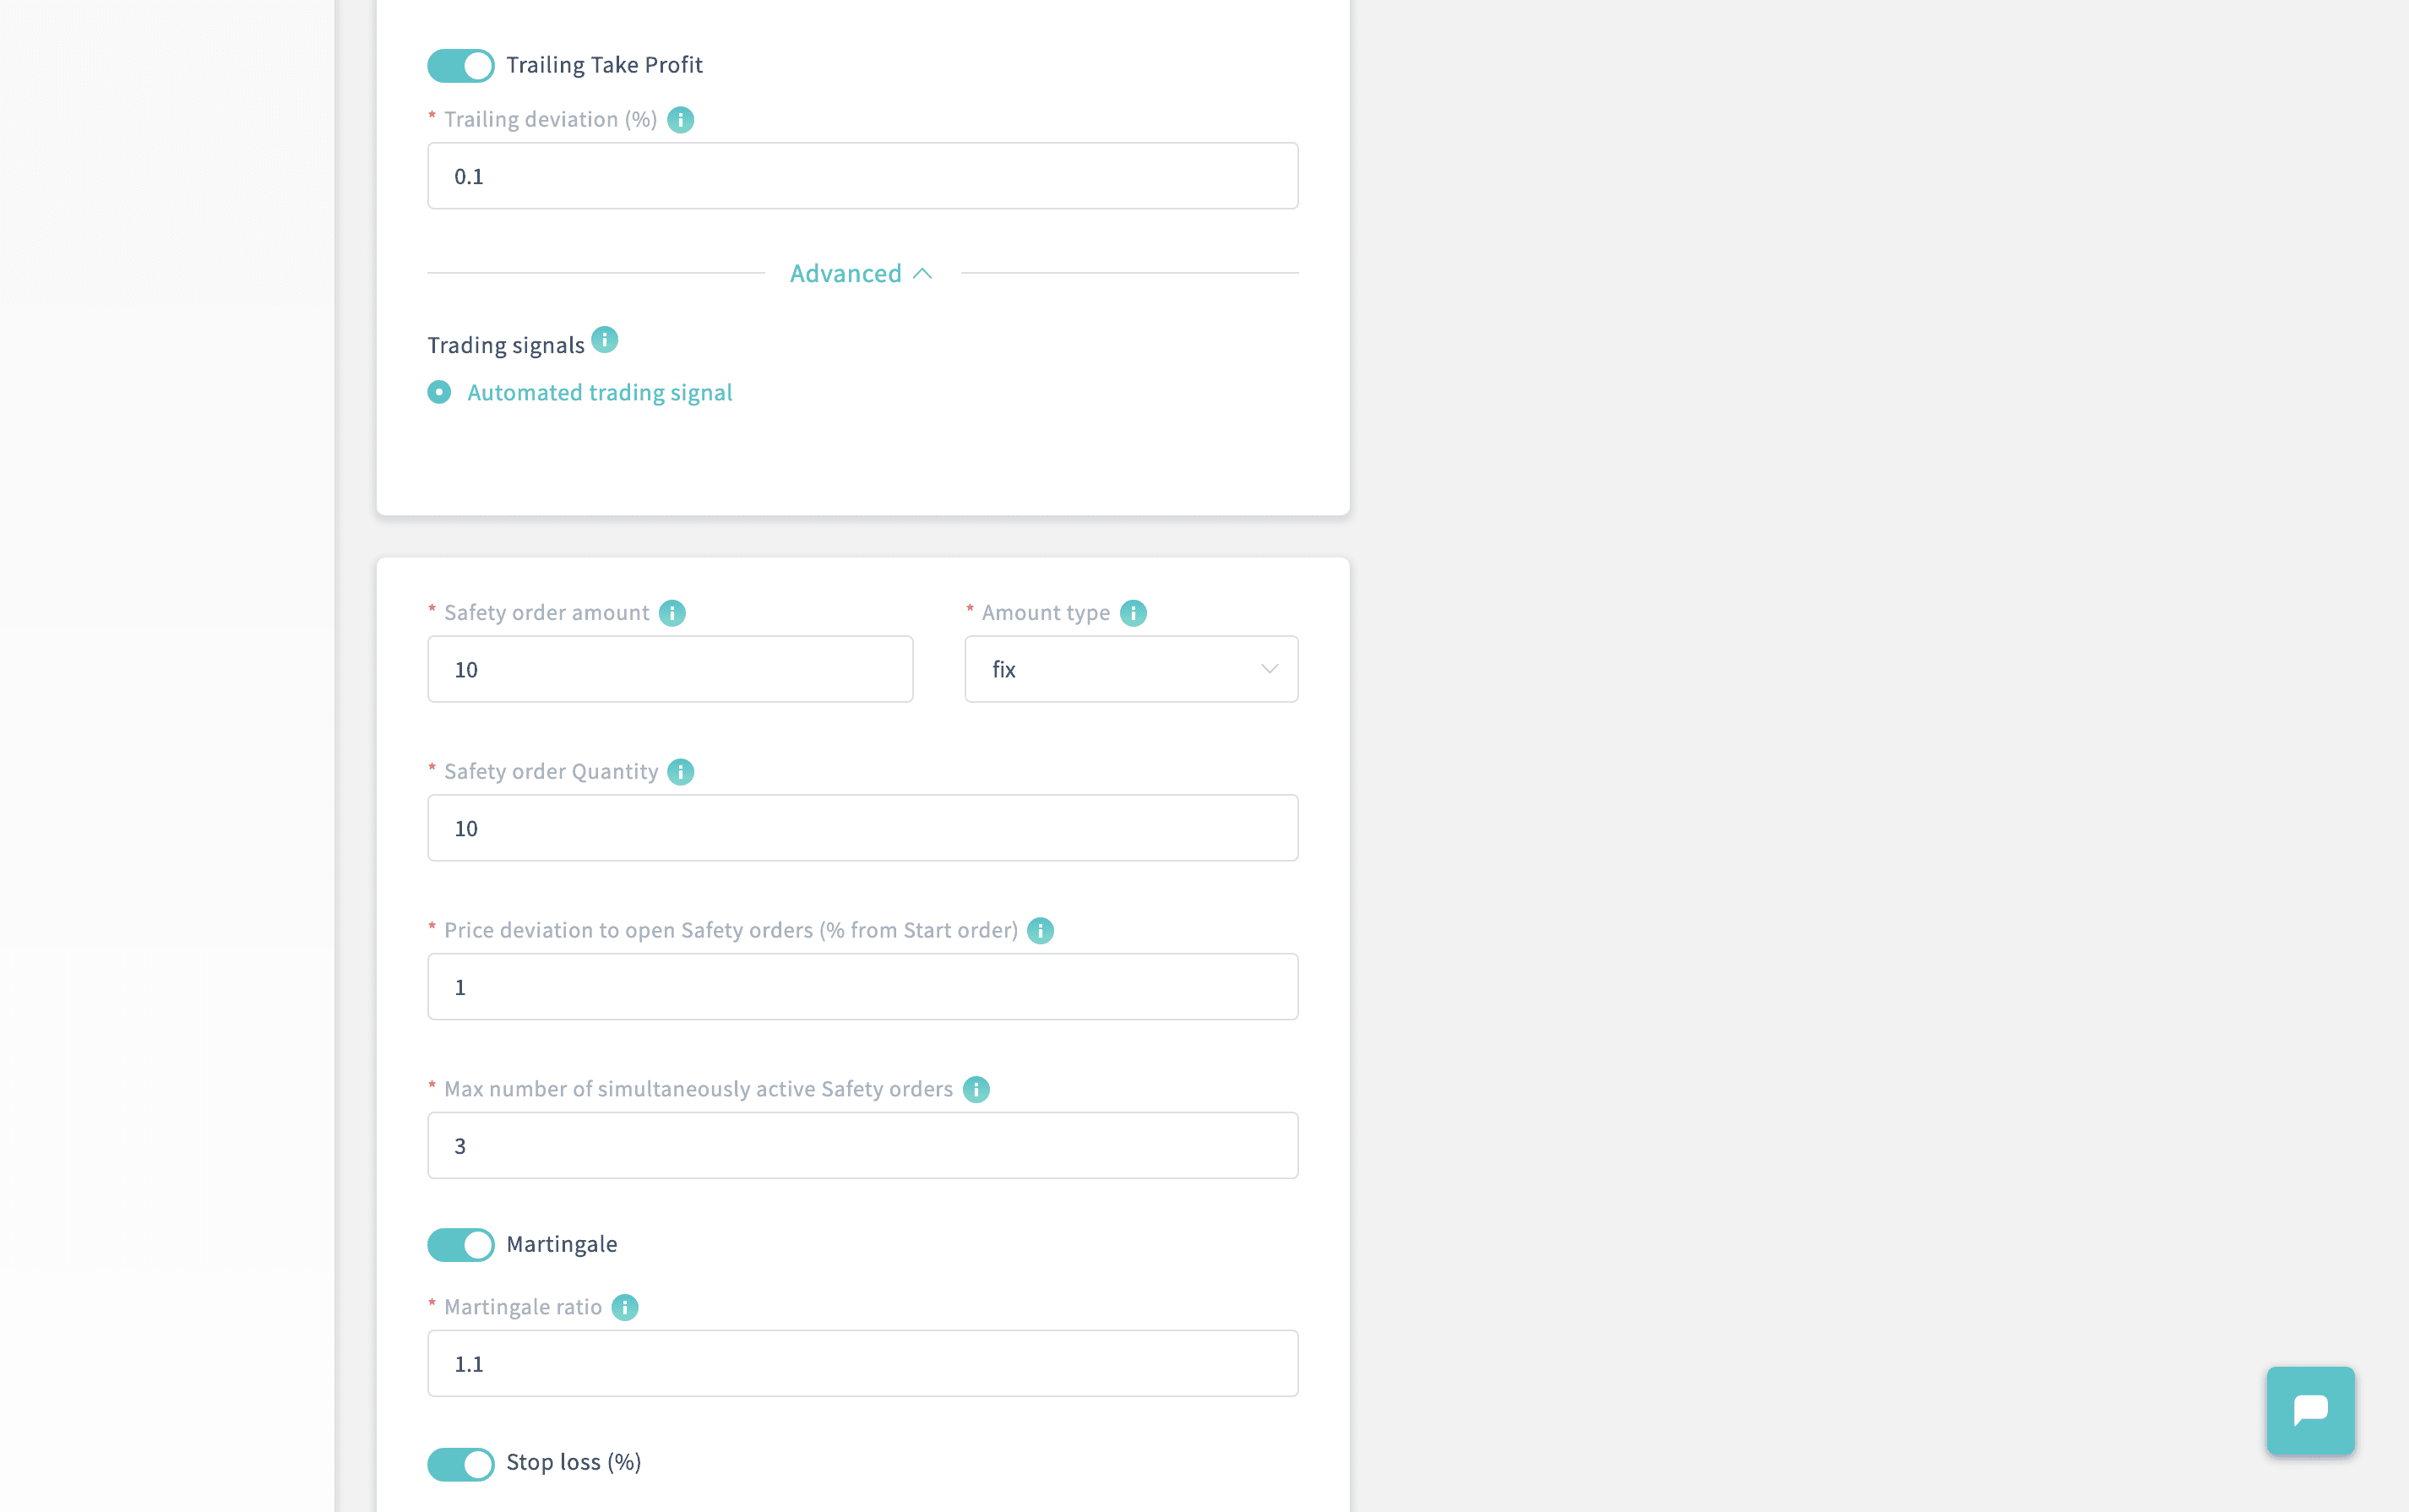Click the Amount type info icon

click(x=1132, y=613)
